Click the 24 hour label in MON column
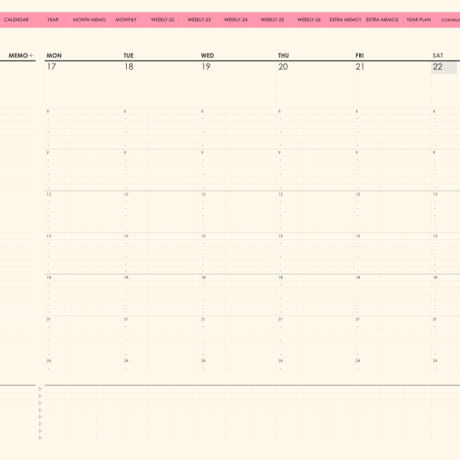460x460 pixels. click(x=49, y=361)
